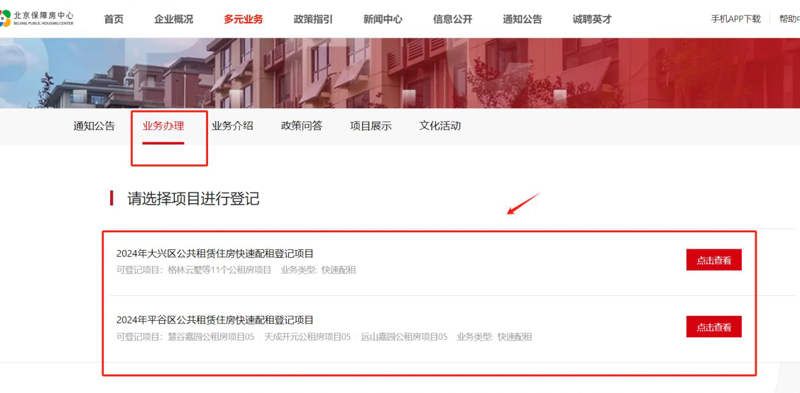Click 点击查看 for the 平谷区 project

tap(714, 327)
